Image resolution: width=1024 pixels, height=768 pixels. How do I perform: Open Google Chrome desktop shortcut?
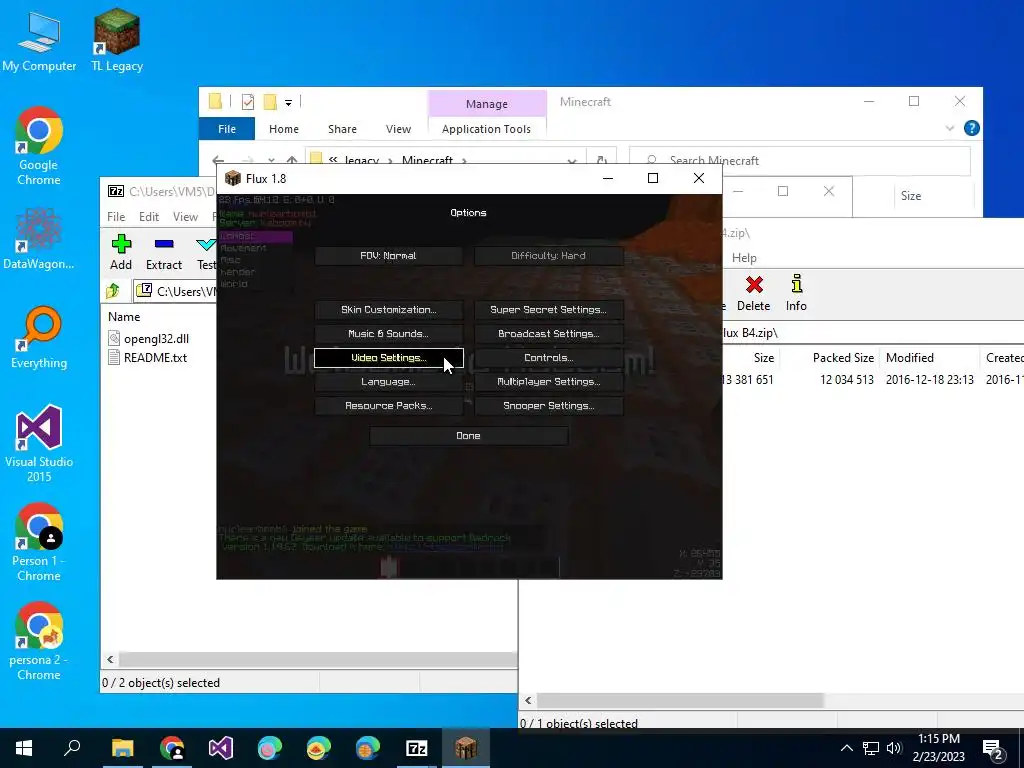pos(39,146)
